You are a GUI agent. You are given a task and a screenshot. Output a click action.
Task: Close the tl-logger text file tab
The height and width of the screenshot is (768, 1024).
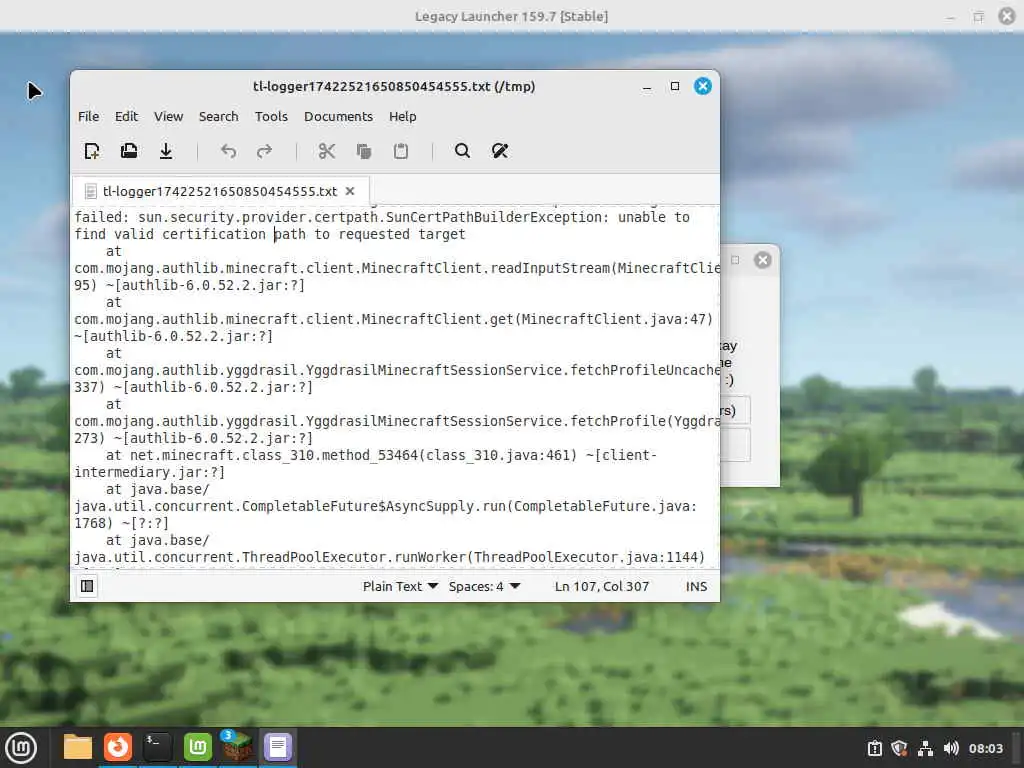pyautogui.click(x=350, y=191)
